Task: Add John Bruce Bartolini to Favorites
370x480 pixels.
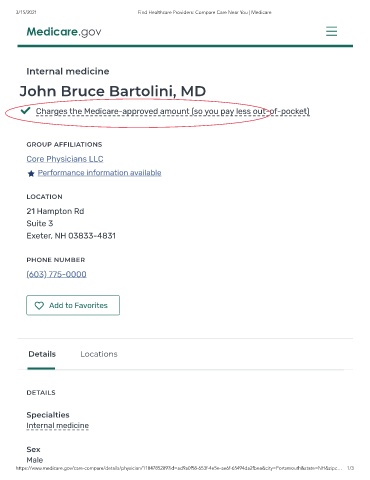Action: coord(73,305)
